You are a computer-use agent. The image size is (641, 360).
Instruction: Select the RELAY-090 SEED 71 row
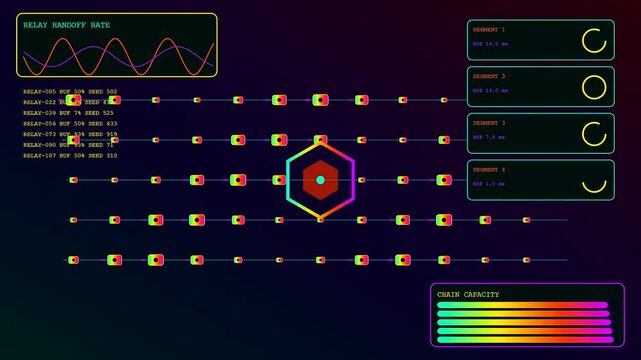pyautogui.click(x=68, y=145)
